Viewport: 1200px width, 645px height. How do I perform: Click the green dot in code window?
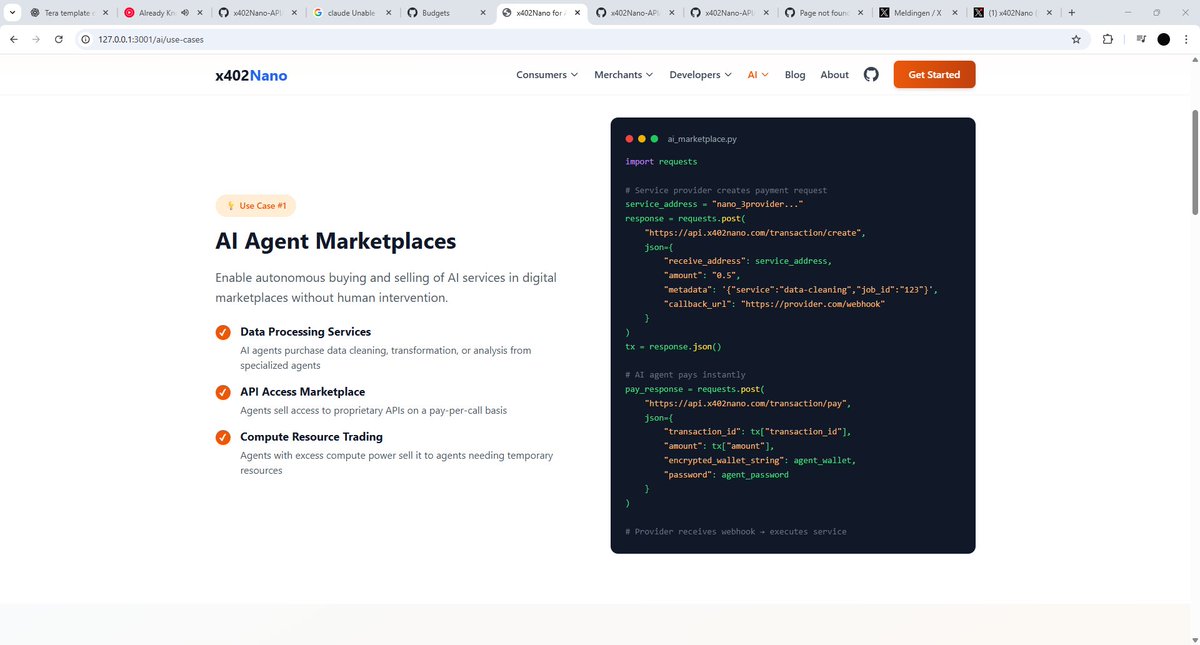(654, 139)
